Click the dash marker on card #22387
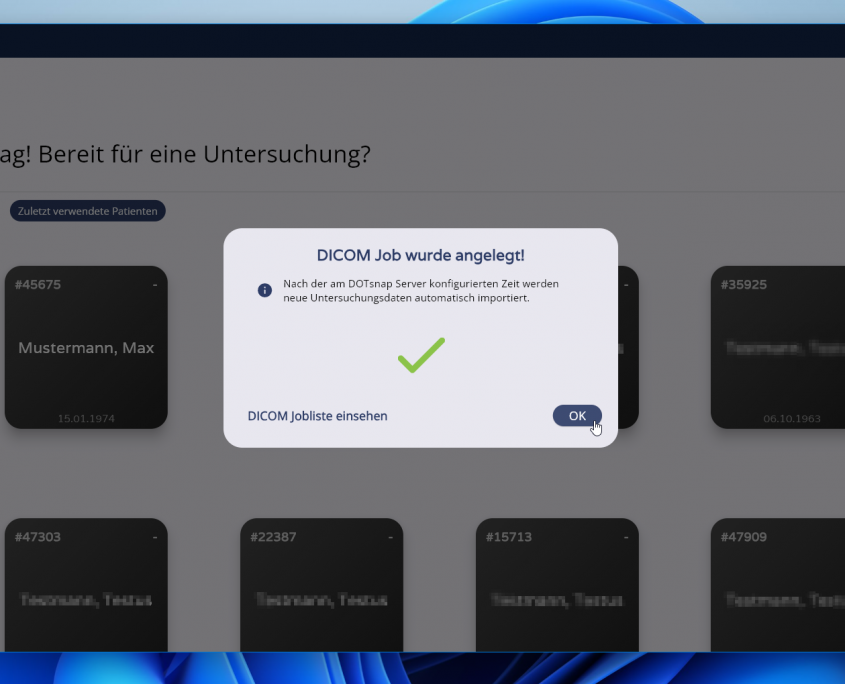This screenshot has height=684, width=845. tap(390, 537)
